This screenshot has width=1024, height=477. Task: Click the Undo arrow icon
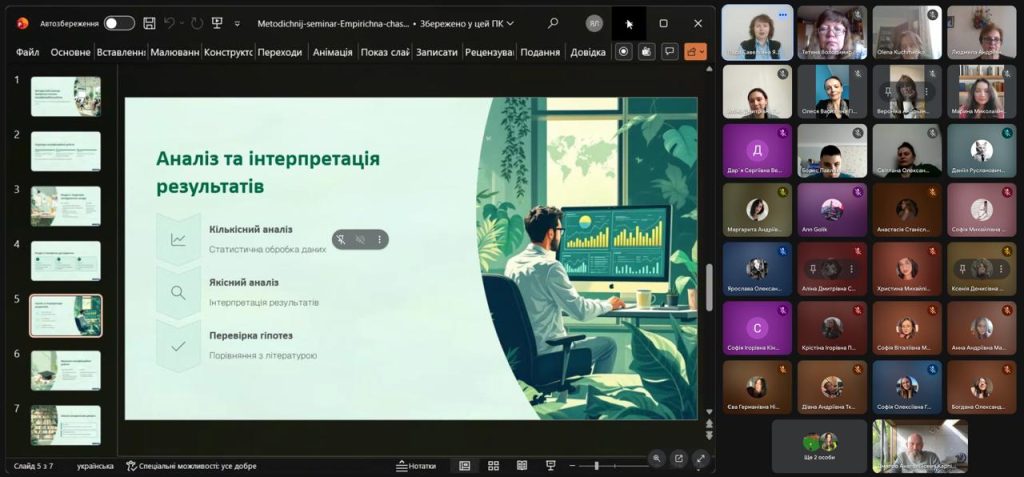click(x=170, y=23)
